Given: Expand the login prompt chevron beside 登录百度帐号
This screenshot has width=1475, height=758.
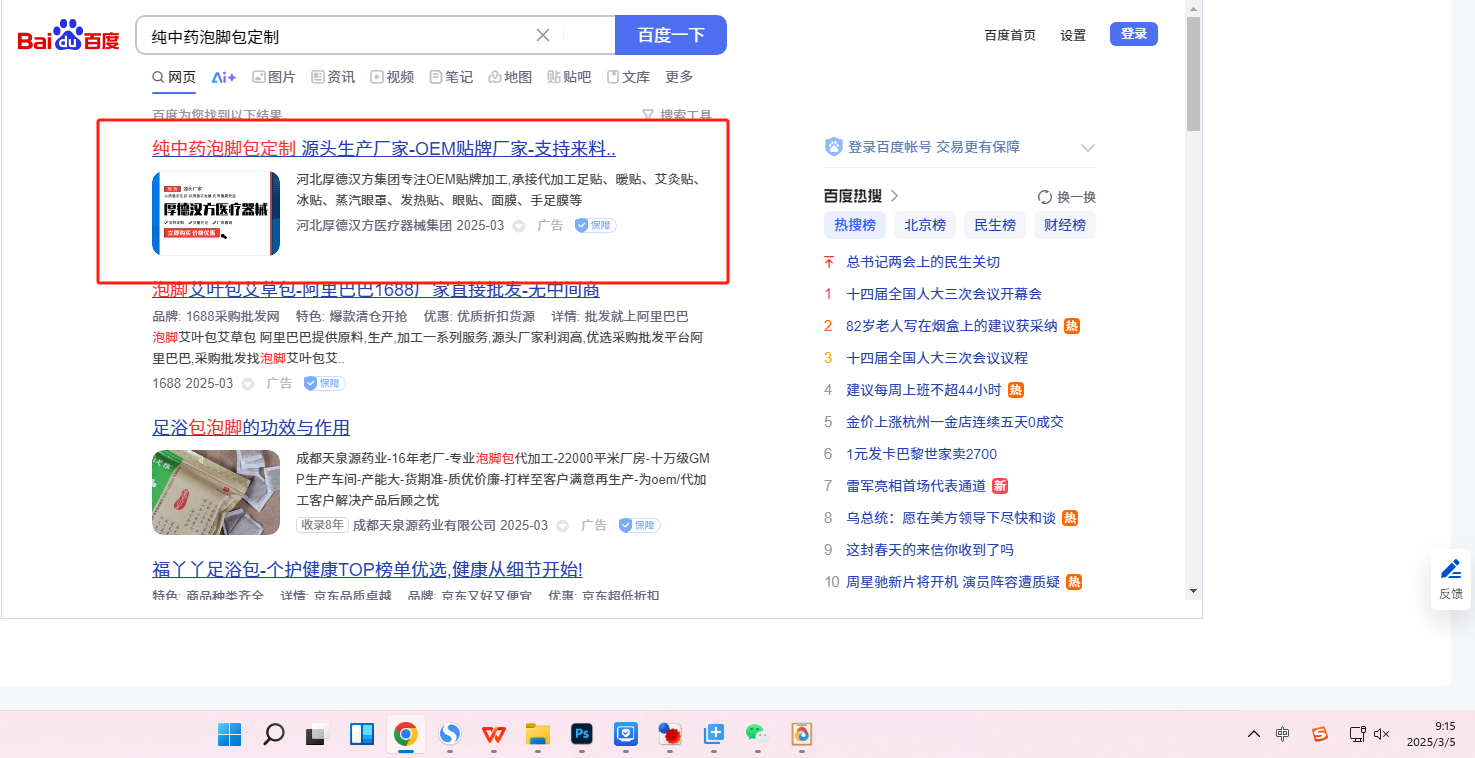Looking at the screenshot, I should coord(1088,148).
